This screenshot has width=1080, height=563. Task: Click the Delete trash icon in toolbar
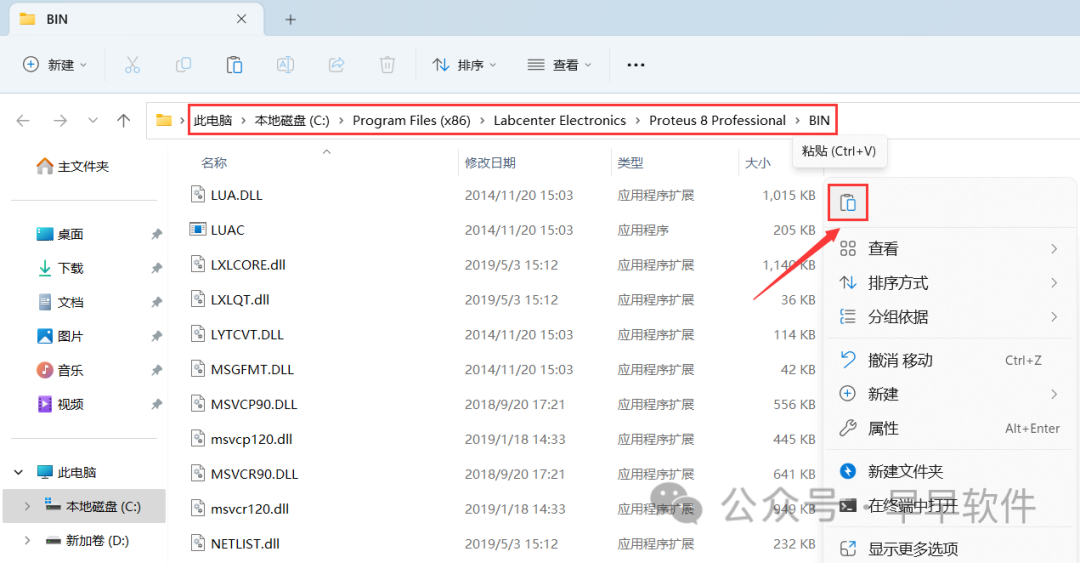tap(387, 65)
